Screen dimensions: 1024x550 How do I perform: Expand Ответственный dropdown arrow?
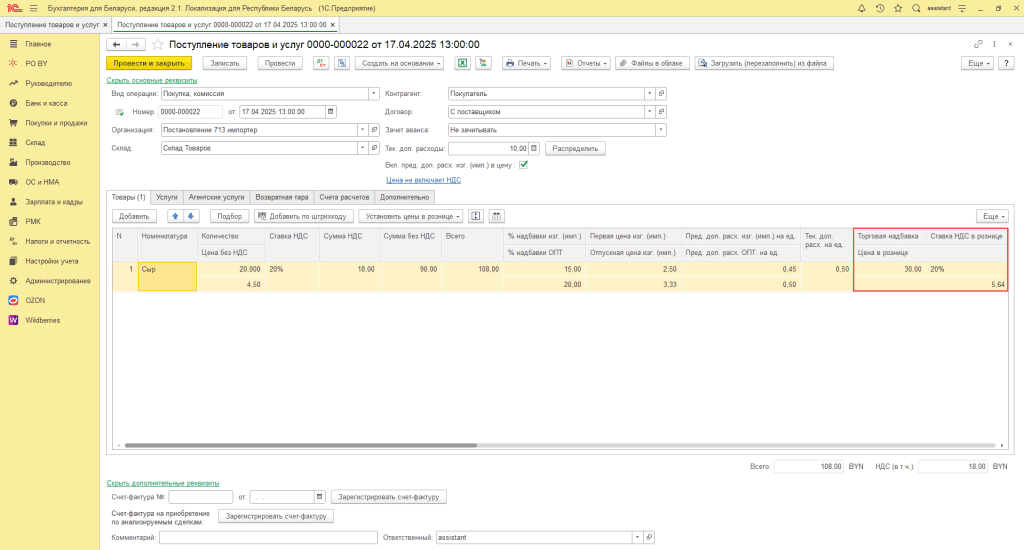click(x=637, y=538)
